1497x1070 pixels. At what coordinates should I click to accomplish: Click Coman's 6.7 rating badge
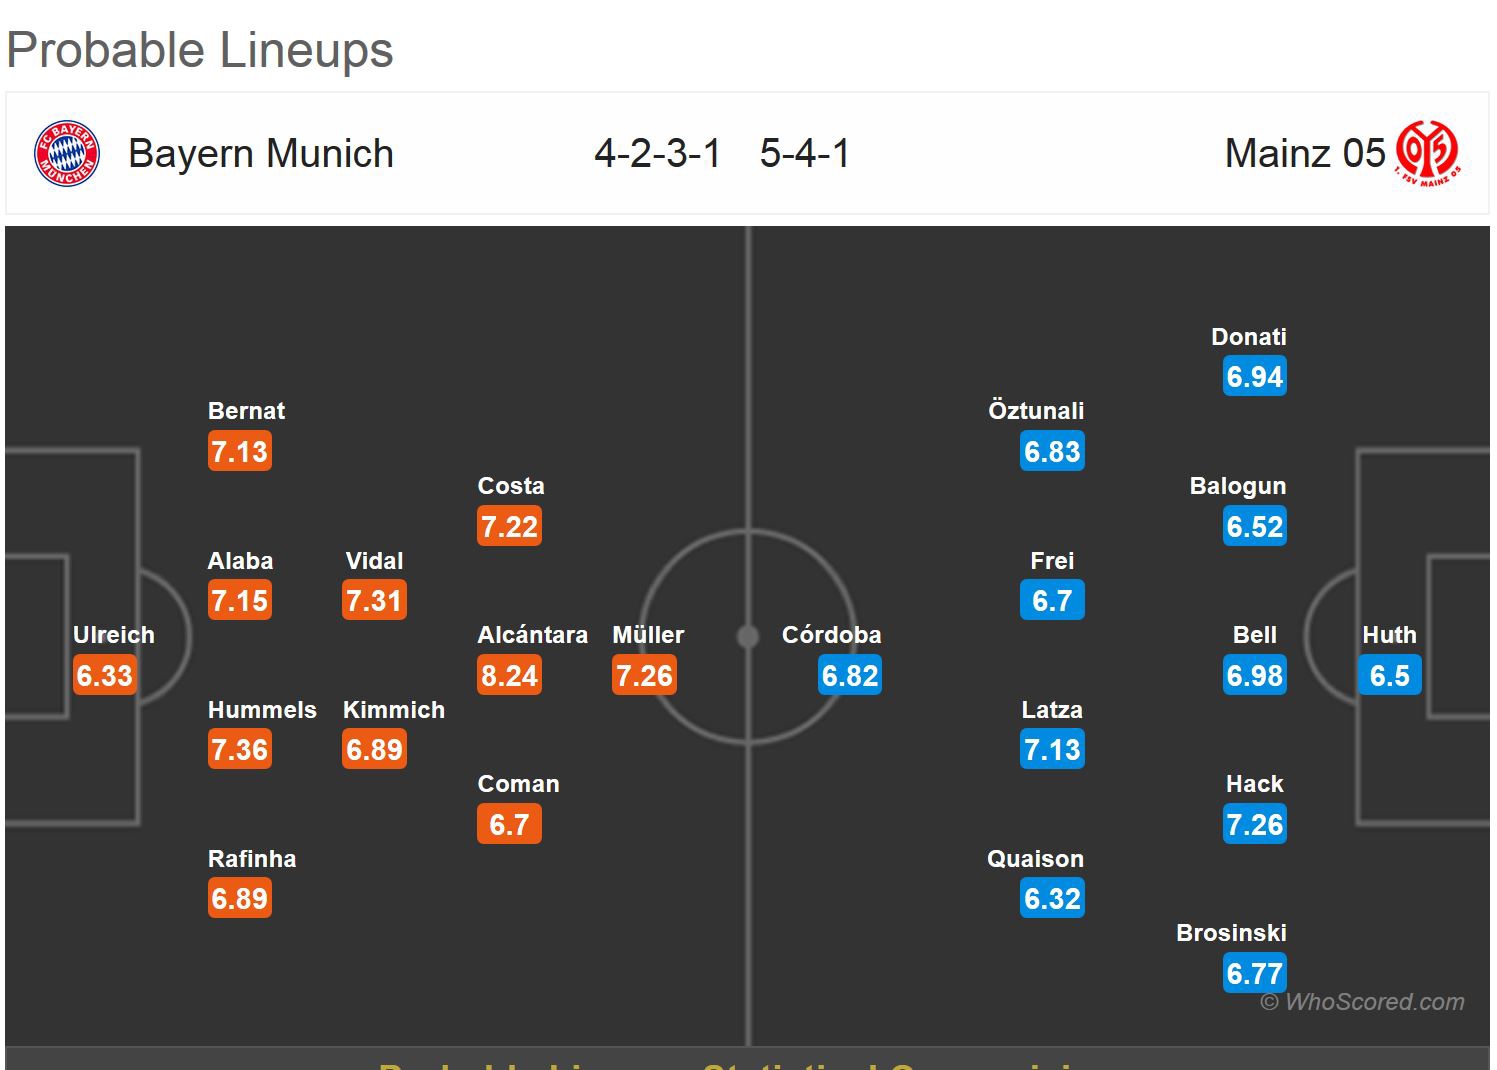(x=509, y=825)
